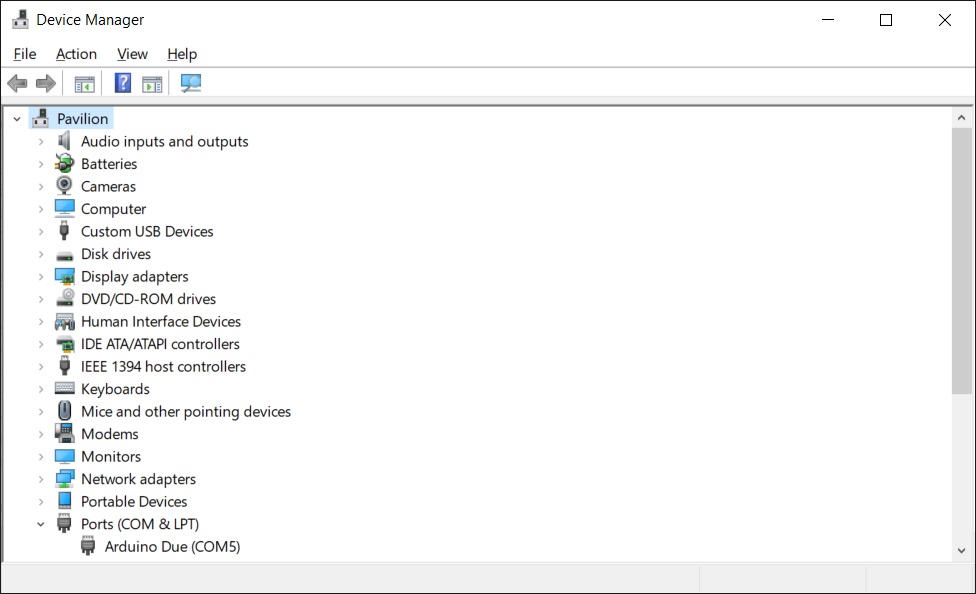Expand the Display adapters node
The width and height of the screenshot is (976, 594).
[x=41, y=277]
